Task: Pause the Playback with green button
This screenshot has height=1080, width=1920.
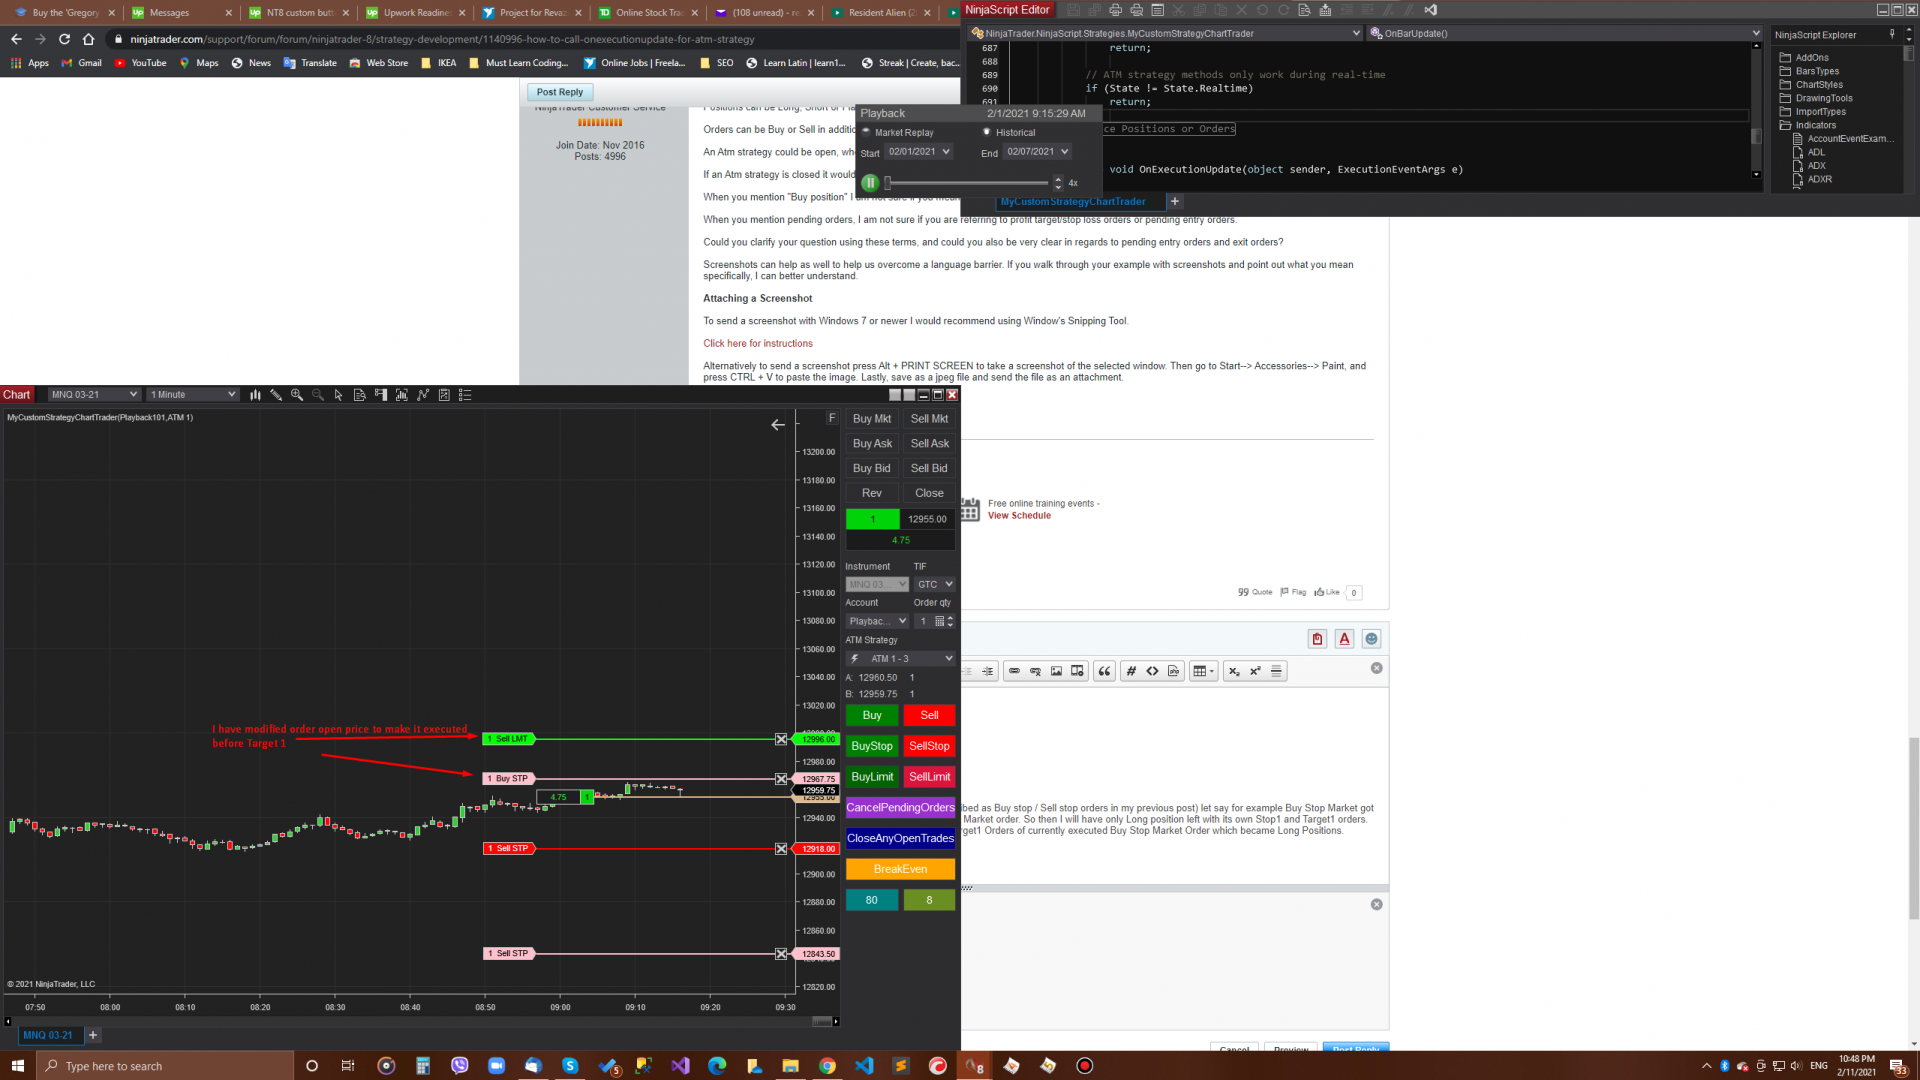Action: click(x=870, y=183)
